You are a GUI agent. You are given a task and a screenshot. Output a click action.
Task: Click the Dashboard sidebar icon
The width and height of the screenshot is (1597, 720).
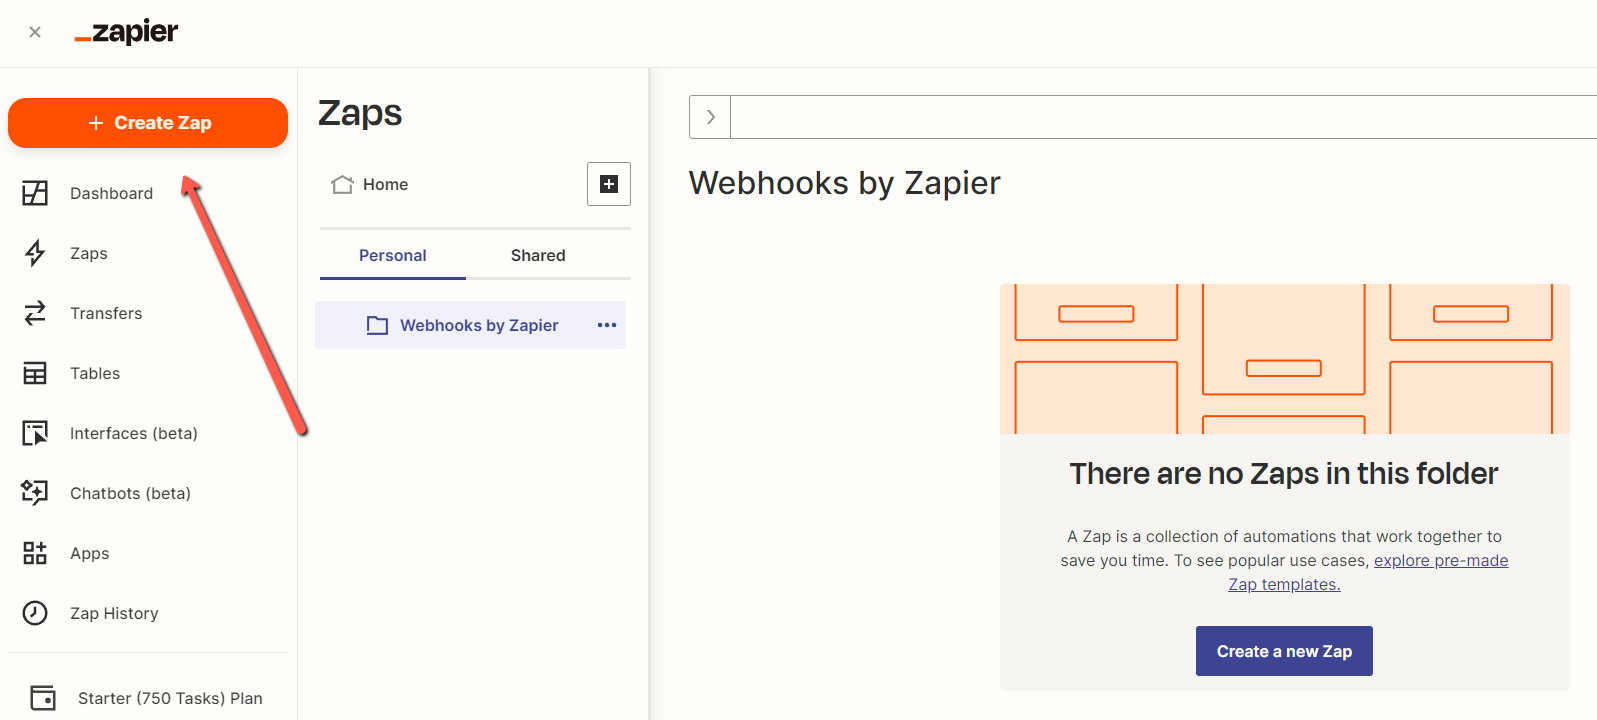pyautogui.click(x=35, y=193)
